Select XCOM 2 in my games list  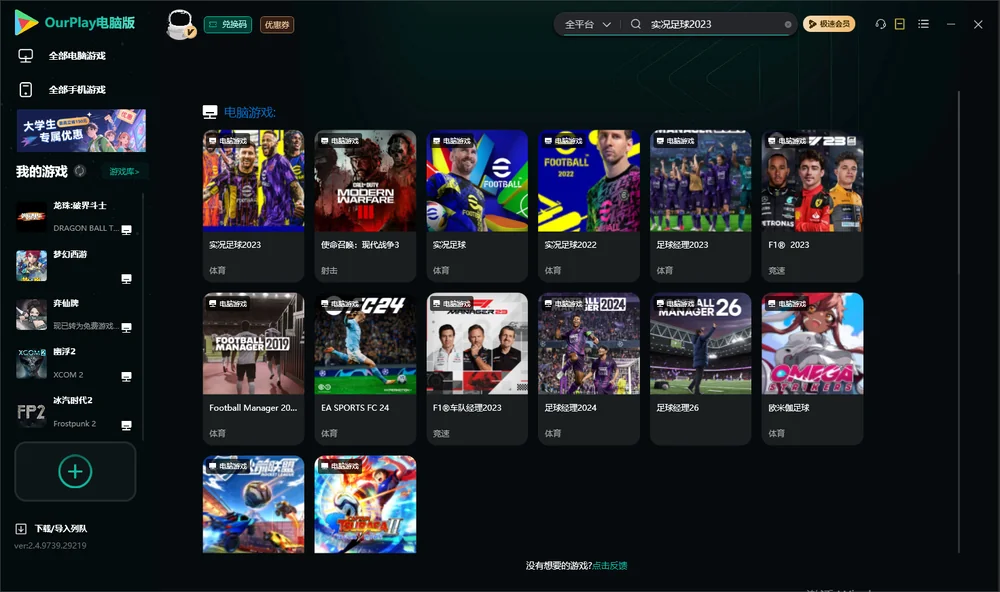tap(74, 363)
